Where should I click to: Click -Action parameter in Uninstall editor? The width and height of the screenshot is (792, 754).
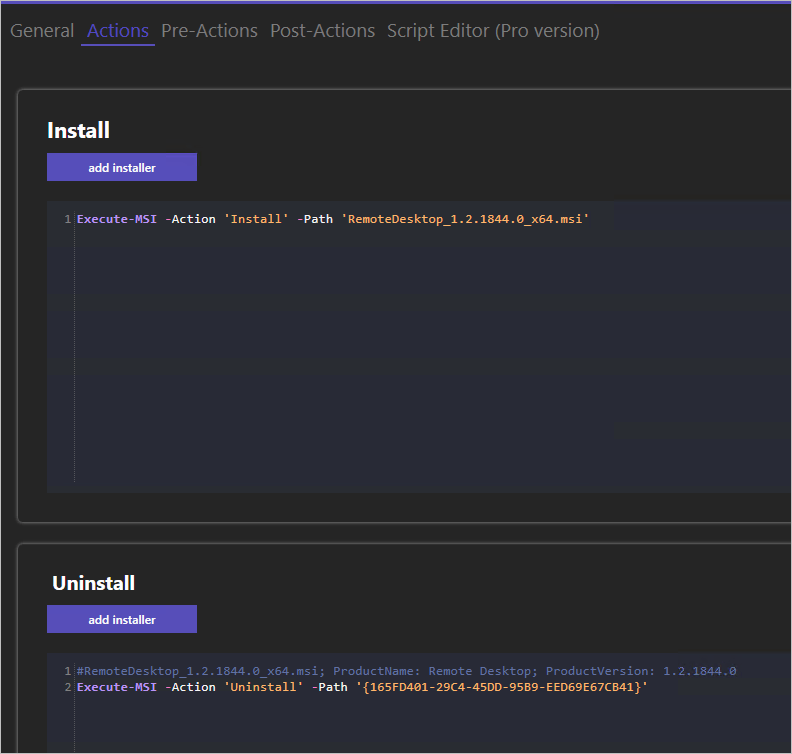pos(190,687)
